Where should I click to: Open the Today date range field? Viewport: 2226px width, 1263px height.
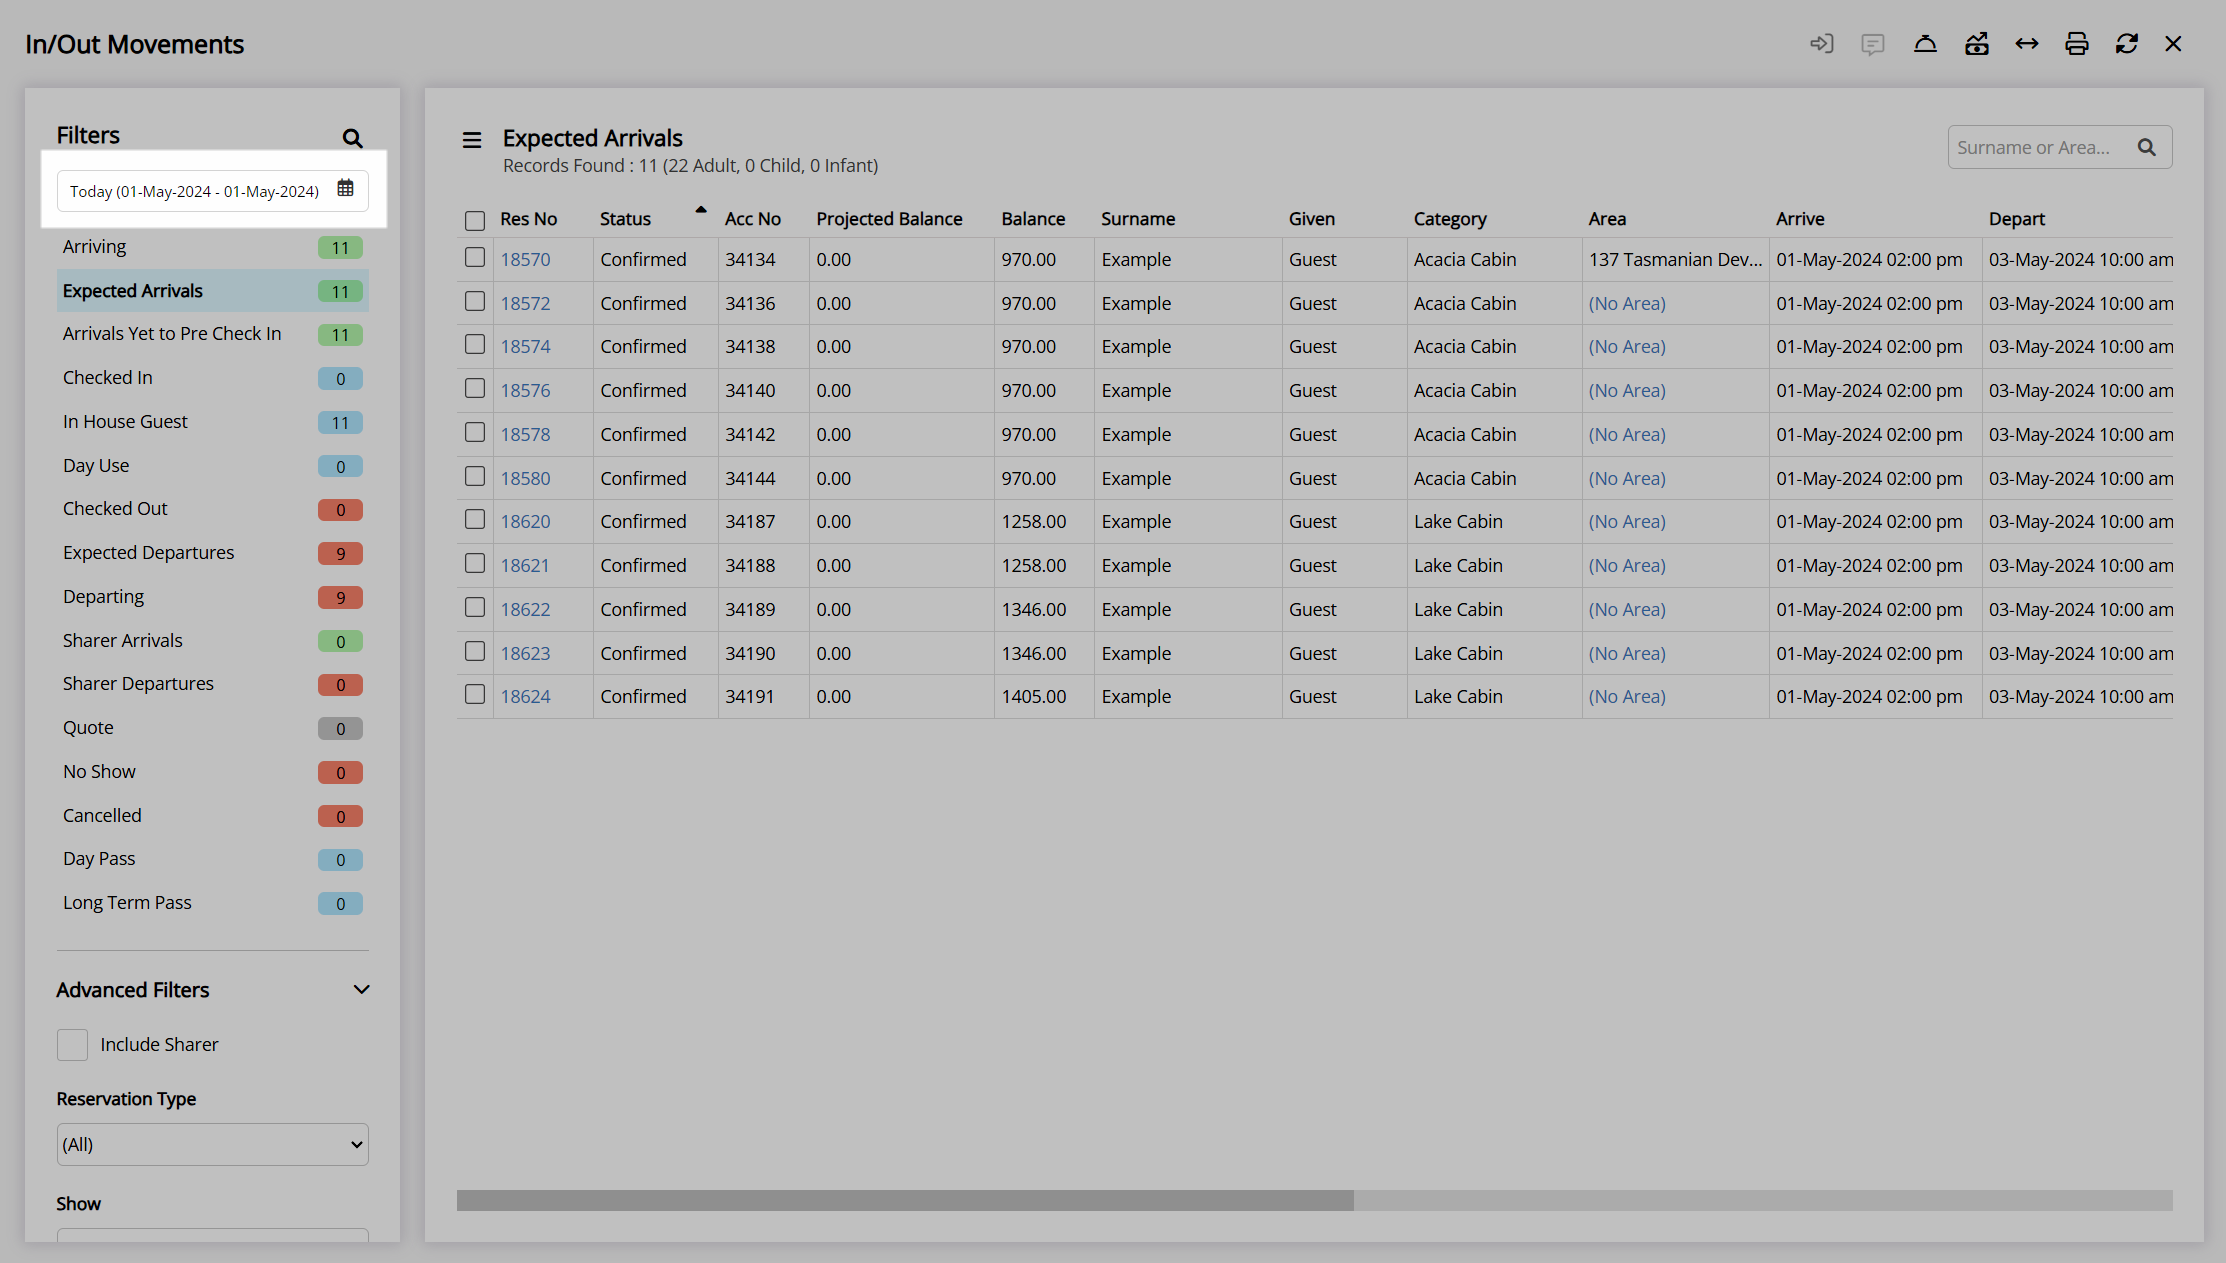pyautogui.click(x=212, y=190)
